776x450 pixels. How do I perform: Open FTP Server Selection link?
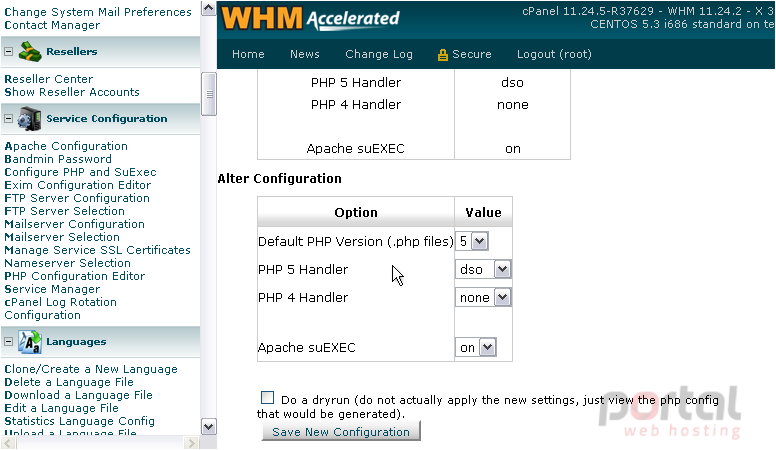tap(64, 211)
